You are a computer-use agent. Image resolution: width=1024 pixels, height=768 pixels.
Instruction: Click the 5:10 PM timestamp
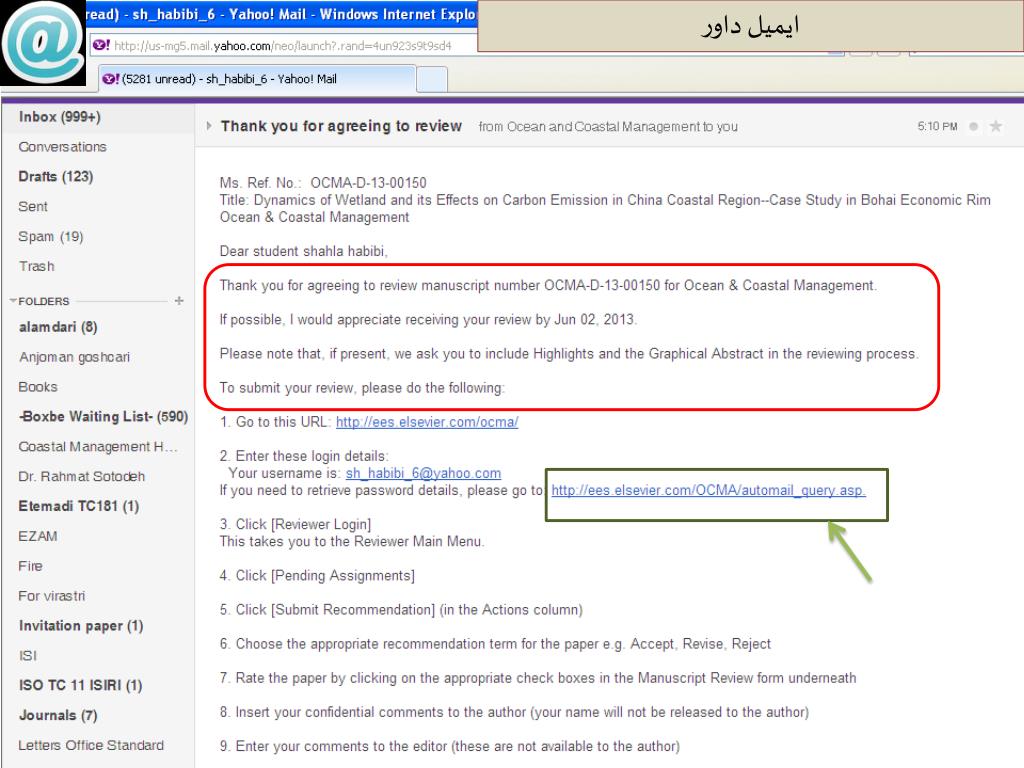(x=937, y=127)
